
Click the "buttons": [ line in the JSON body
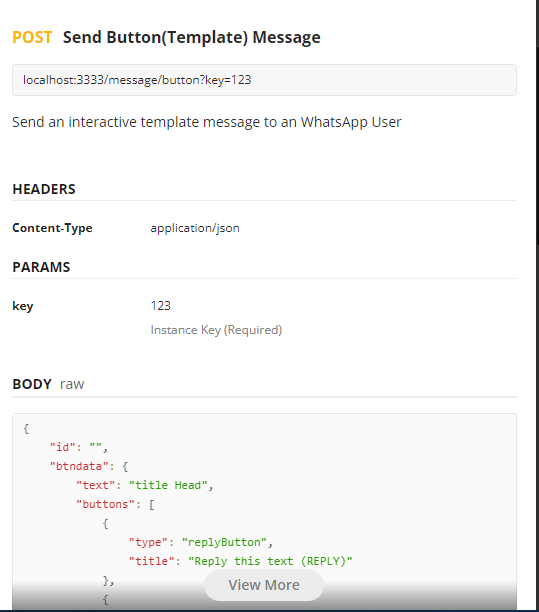[x=115, y=504]
